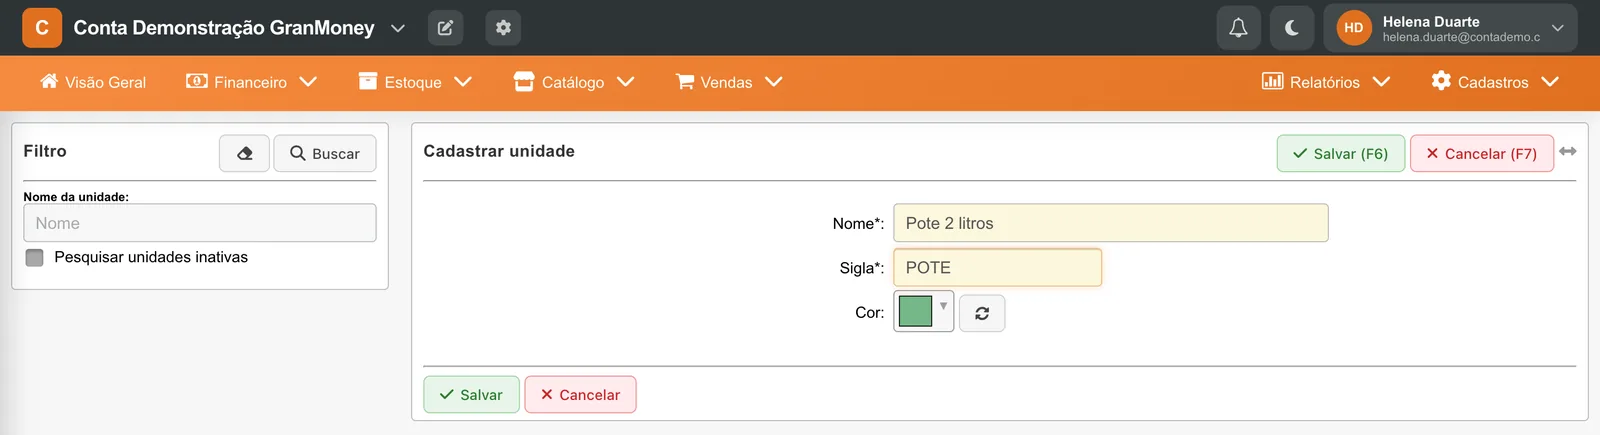
Task: Go to Visão Geral
Action: (x=93, y=82)
